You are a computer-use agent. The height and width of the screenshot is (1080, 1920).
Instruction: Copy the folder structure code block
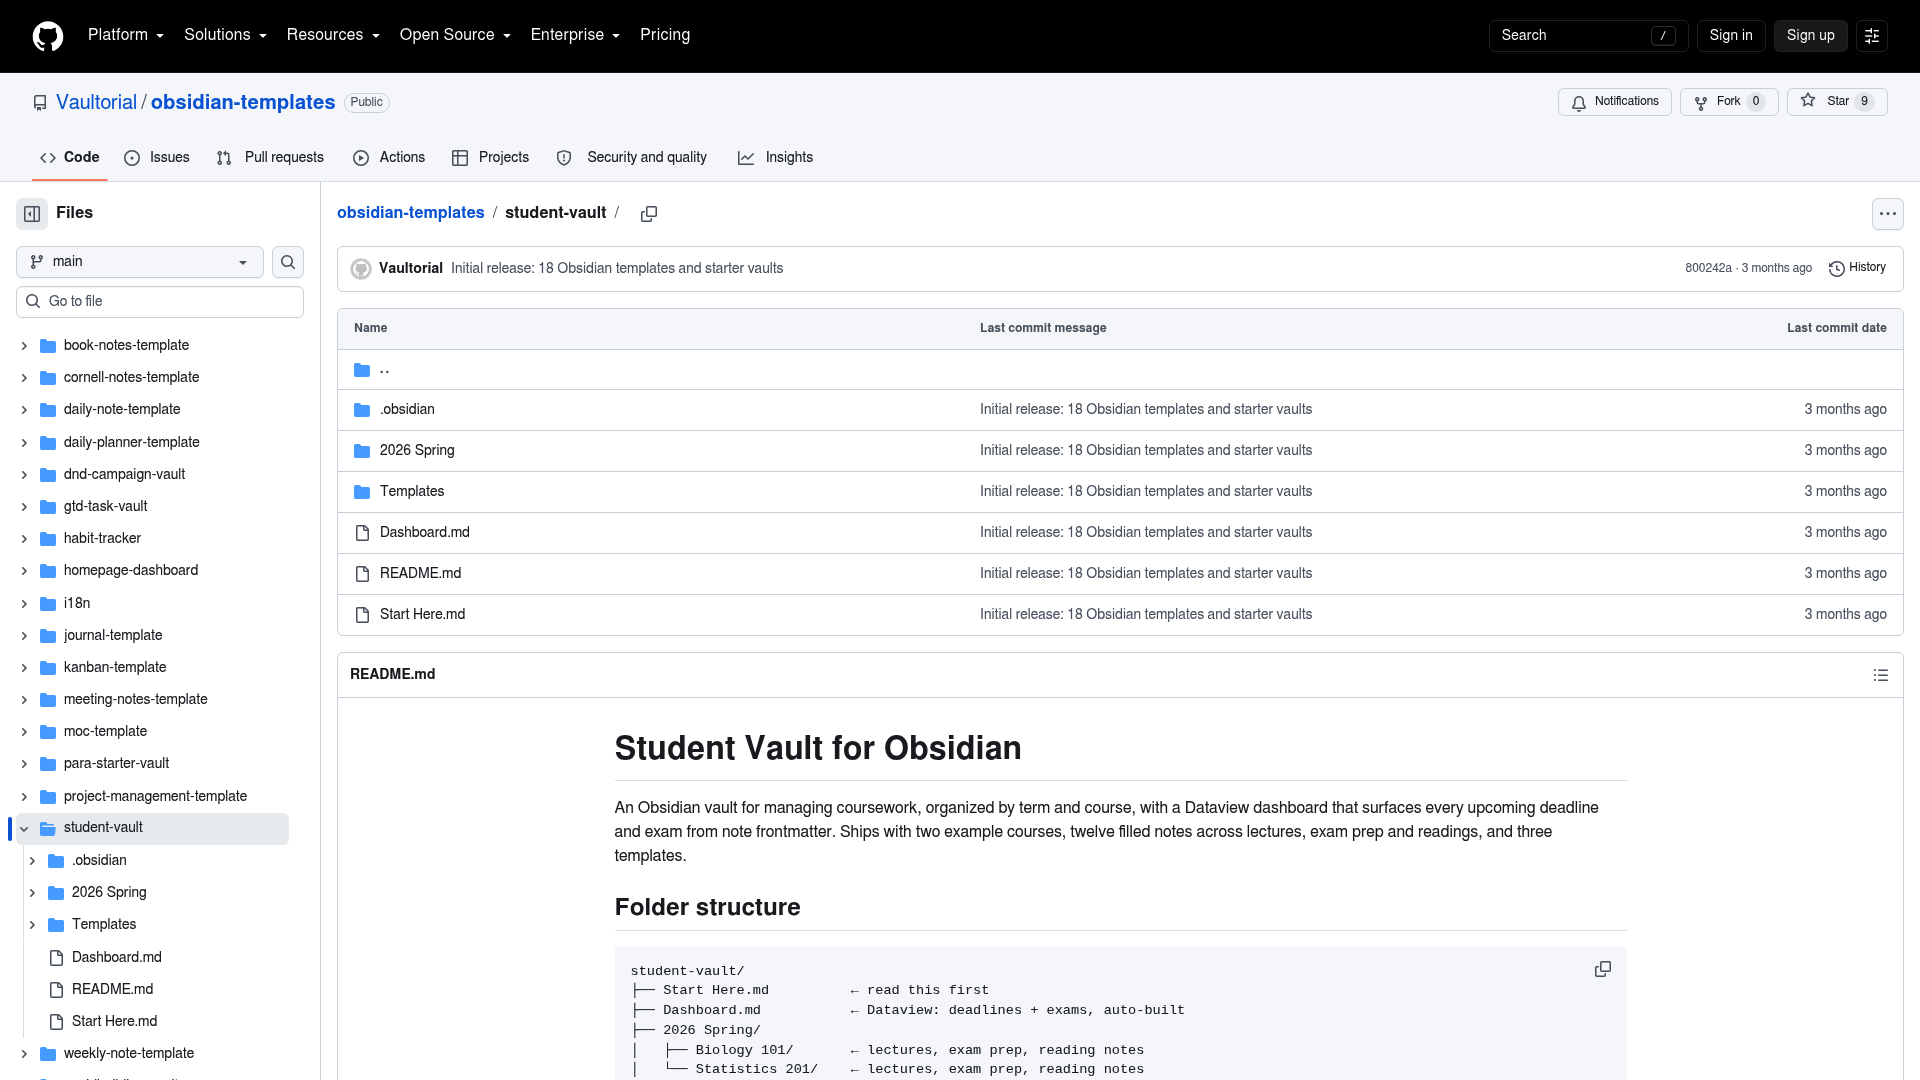[1602, 969]
